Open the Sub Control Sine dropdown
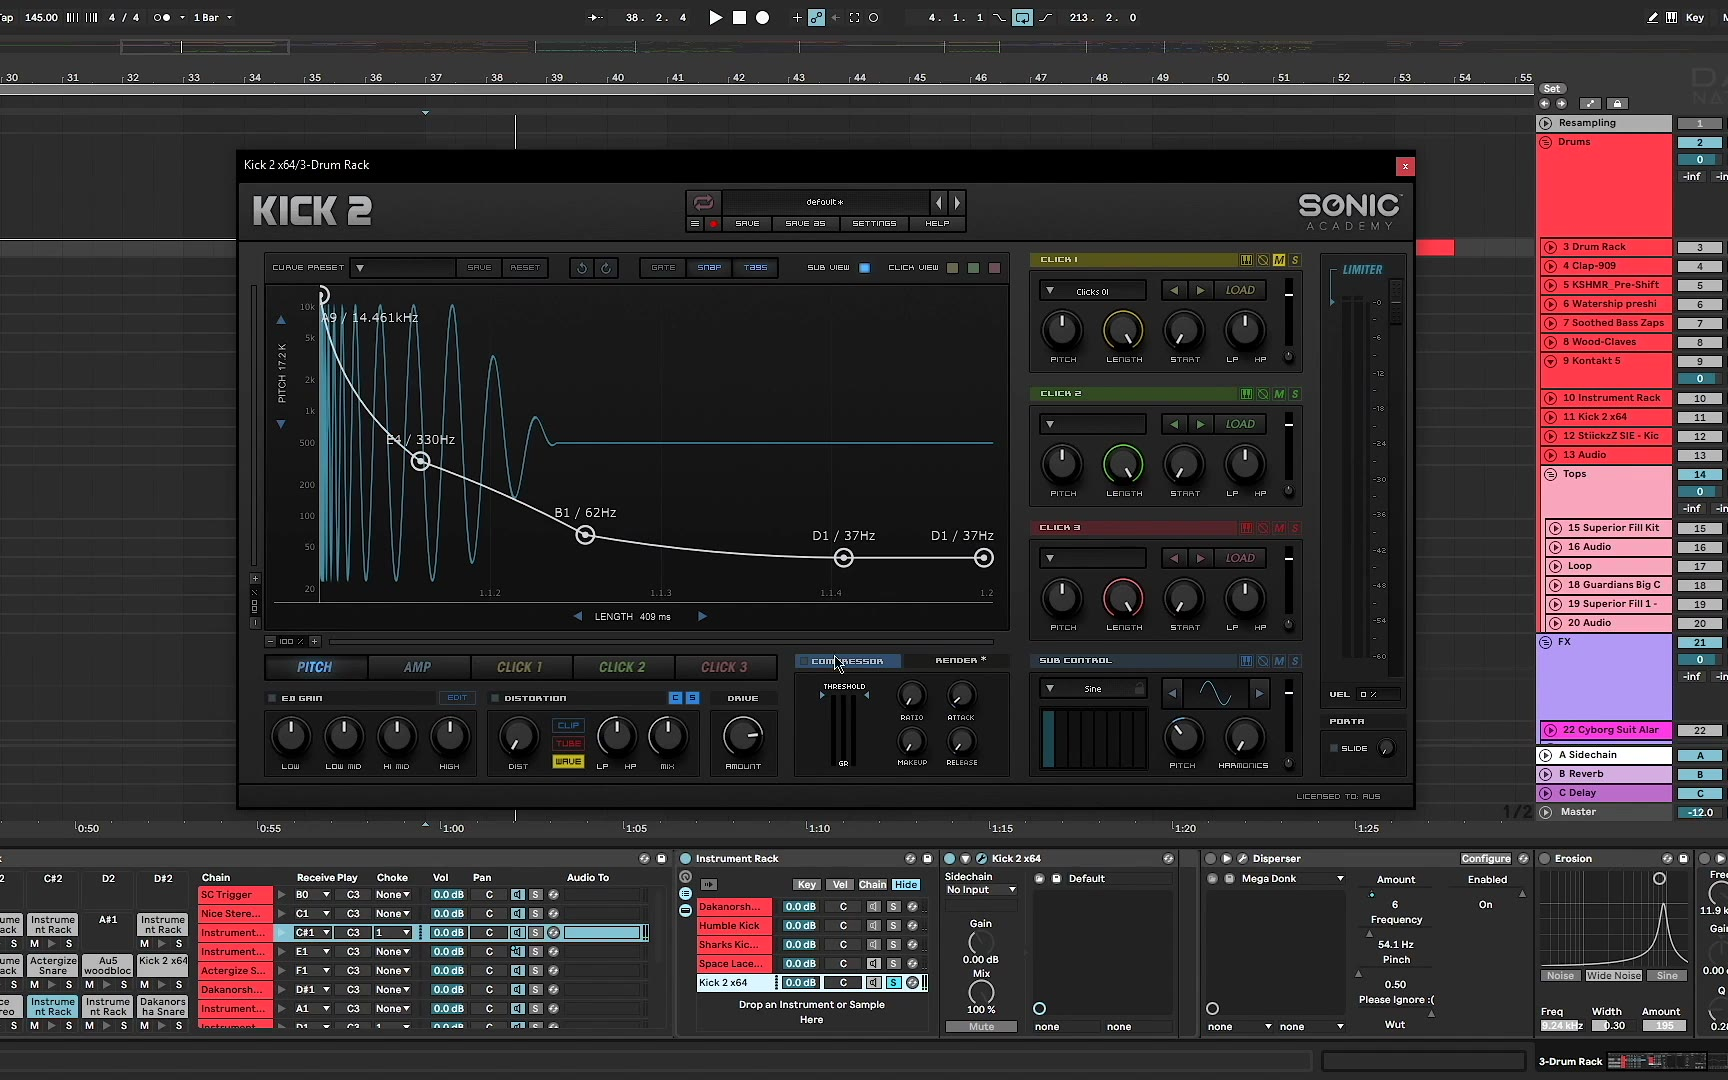 1093,689
